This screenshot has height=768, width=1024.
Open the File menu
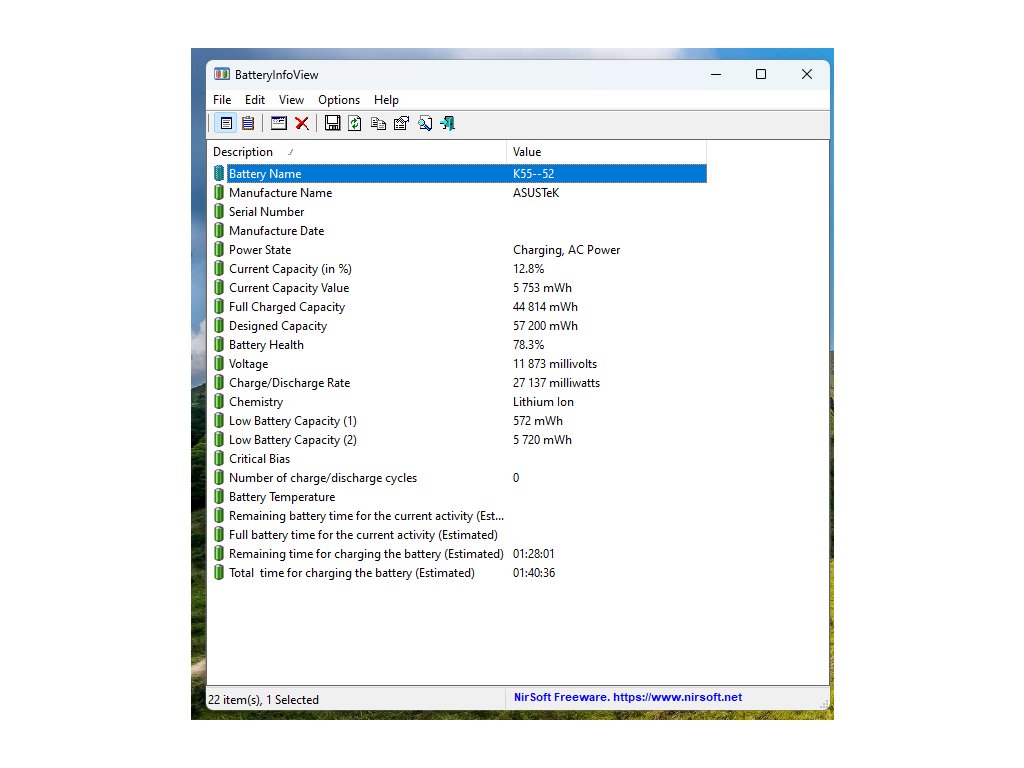(x=222, y=100)
